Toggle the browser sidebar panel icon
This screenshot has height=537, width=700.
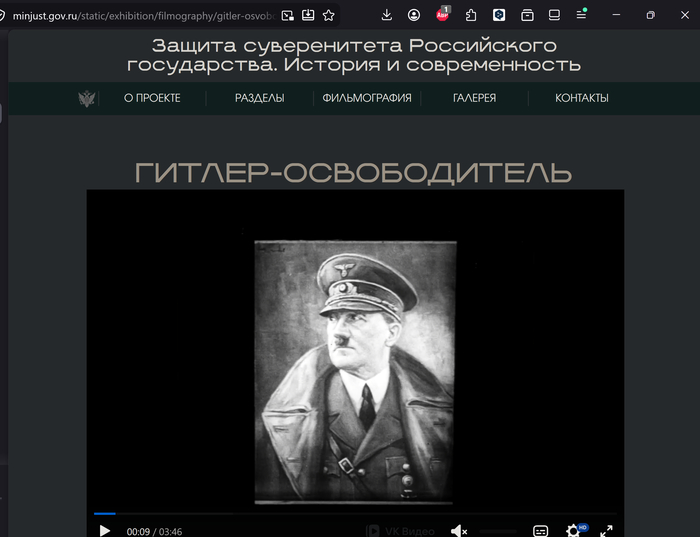click(554, 15)
